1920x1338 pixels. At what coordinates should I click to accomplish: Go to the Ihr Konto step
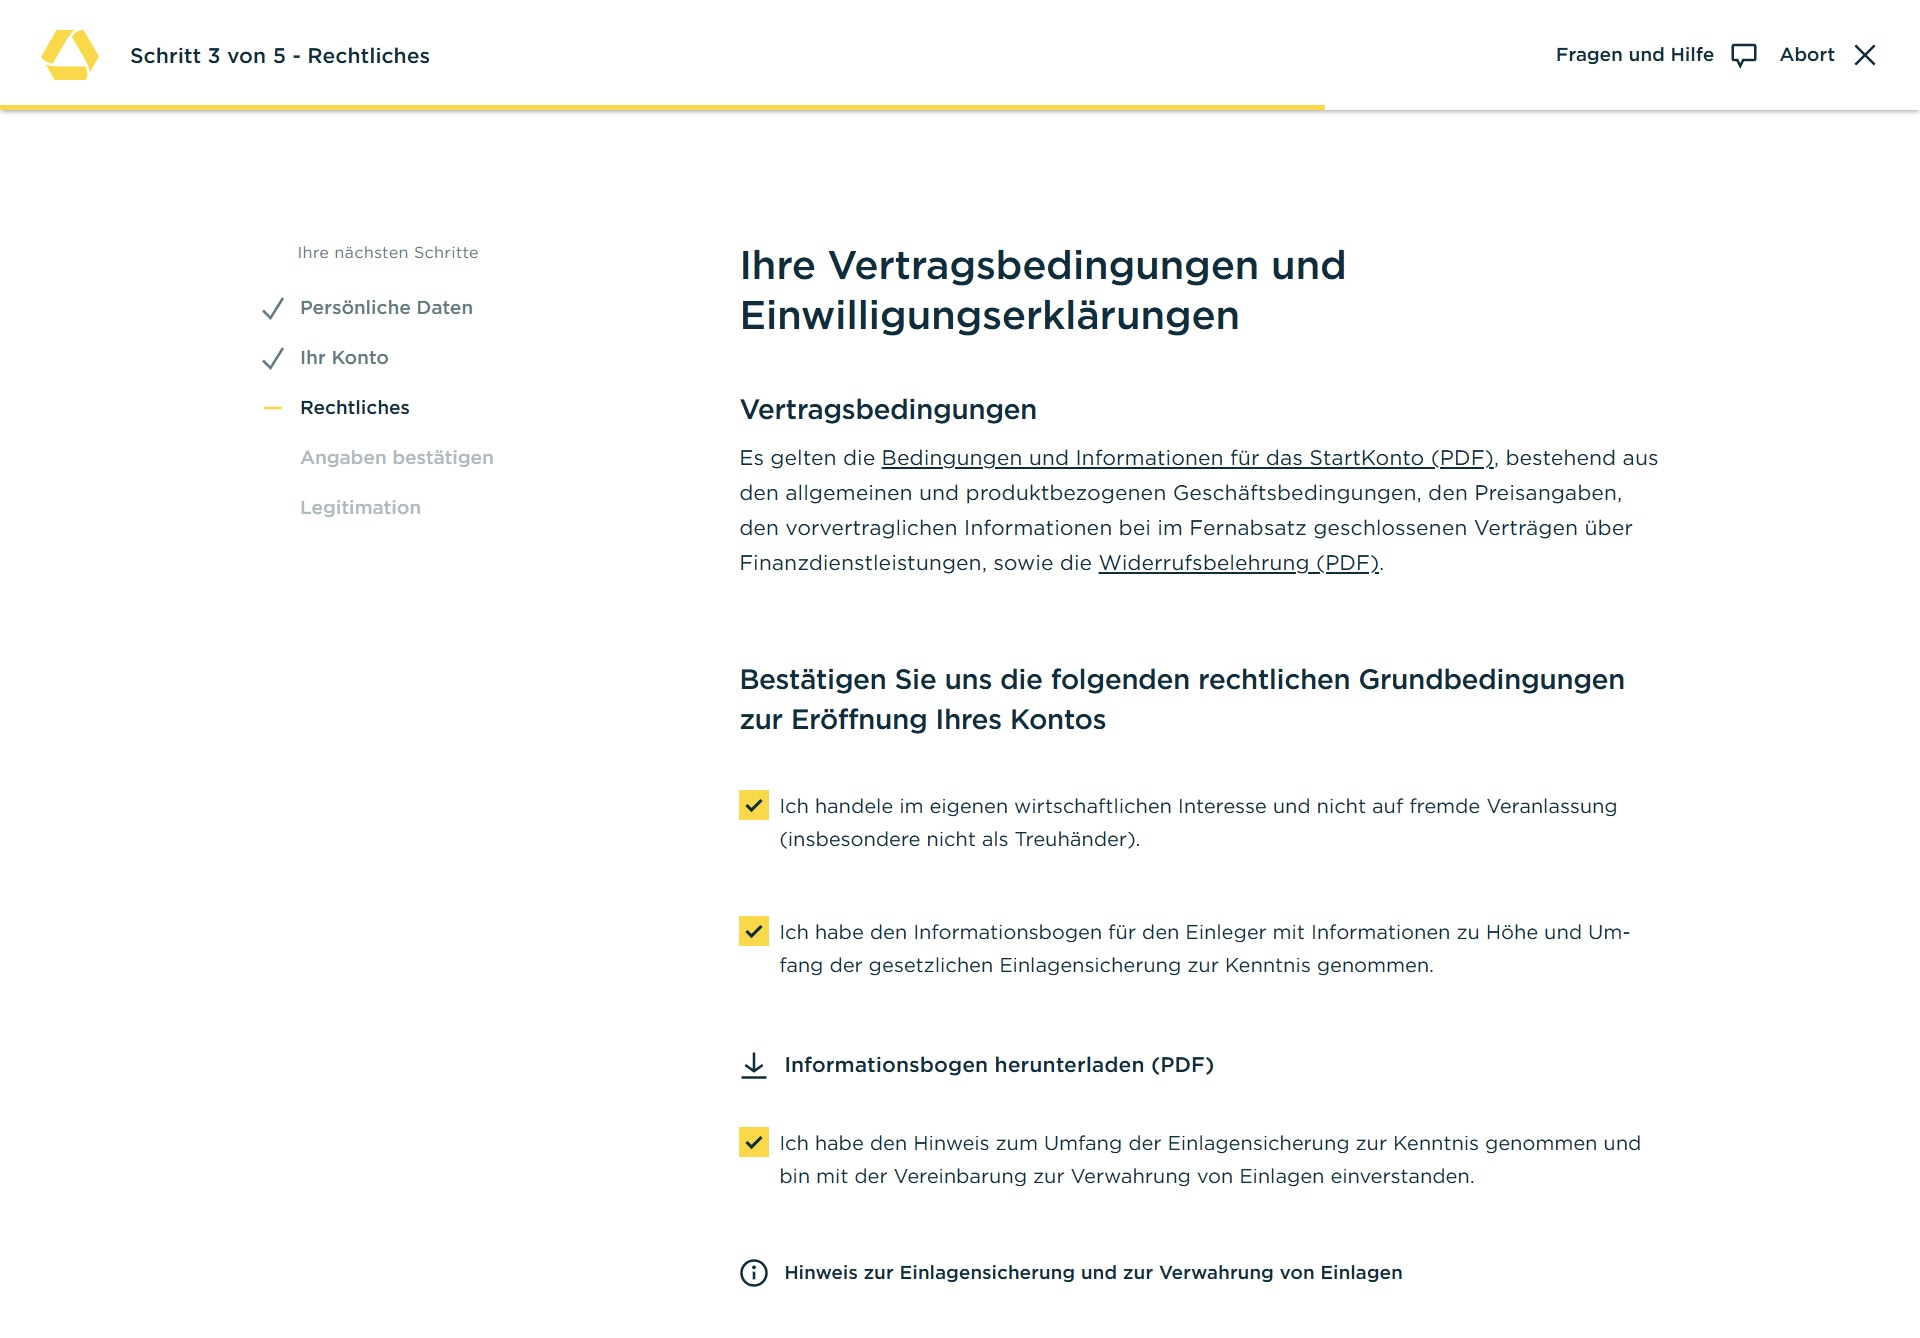344,358
